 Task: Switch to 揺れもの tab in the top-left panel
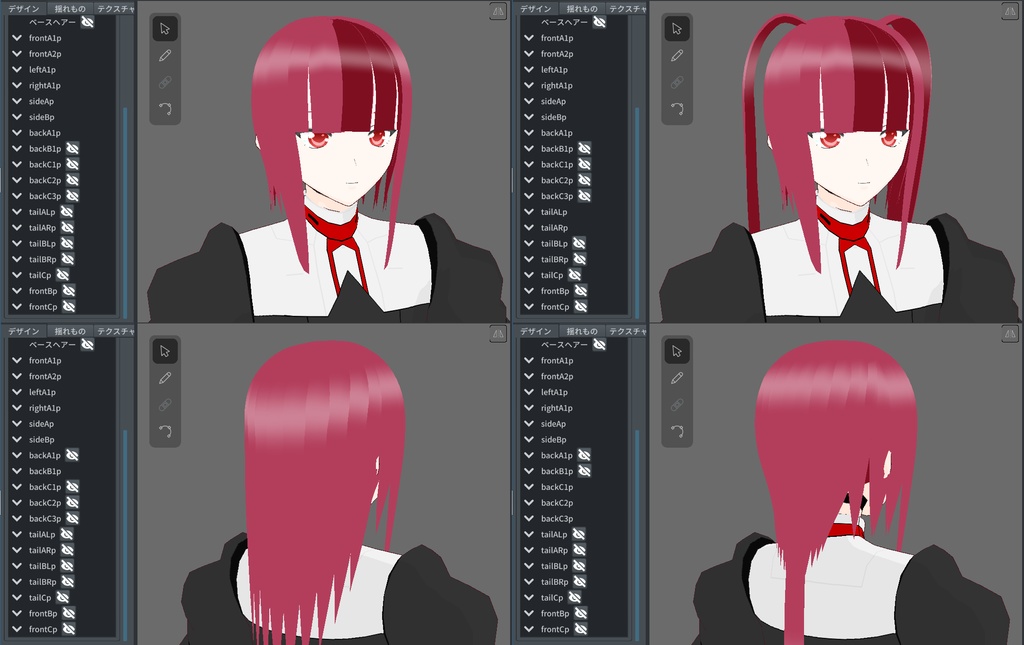69,8
